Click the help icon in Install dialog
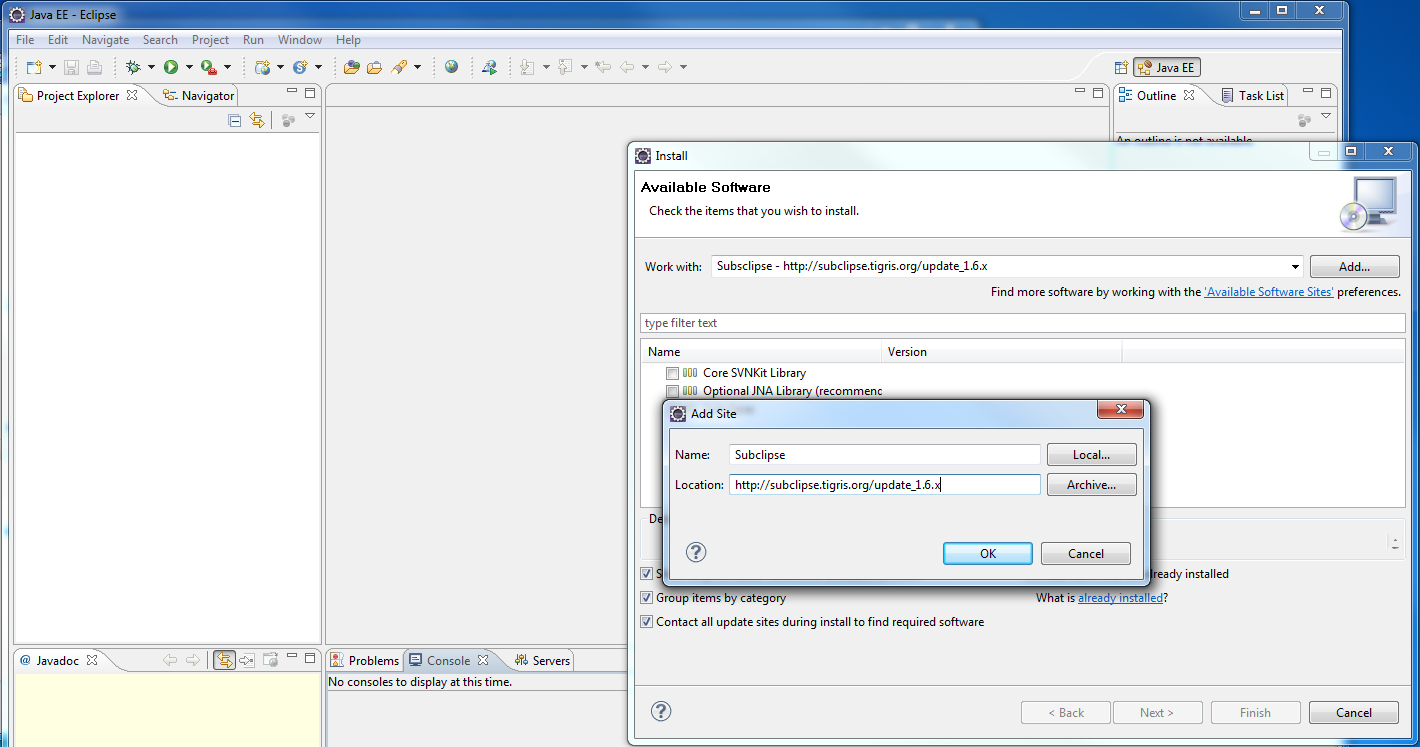 [x=661, y=711]
